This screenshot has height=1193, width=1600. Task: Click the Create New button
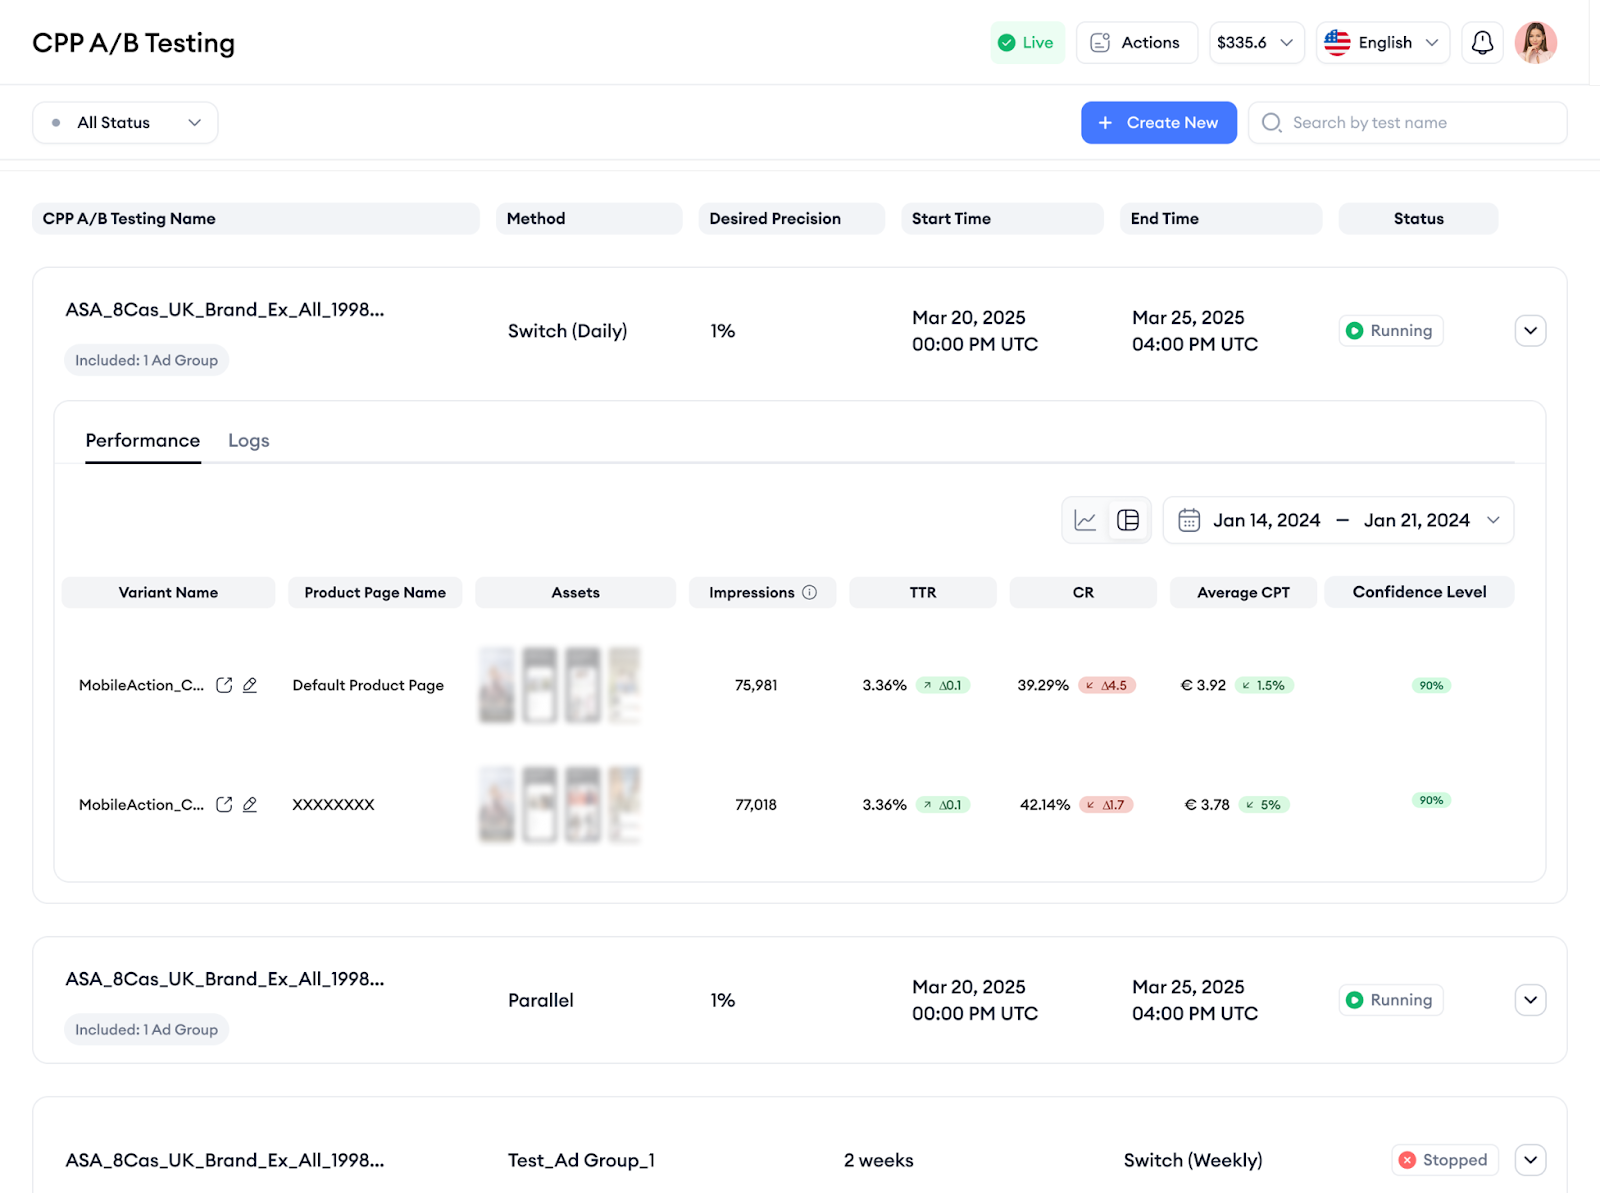(1158, 123)
